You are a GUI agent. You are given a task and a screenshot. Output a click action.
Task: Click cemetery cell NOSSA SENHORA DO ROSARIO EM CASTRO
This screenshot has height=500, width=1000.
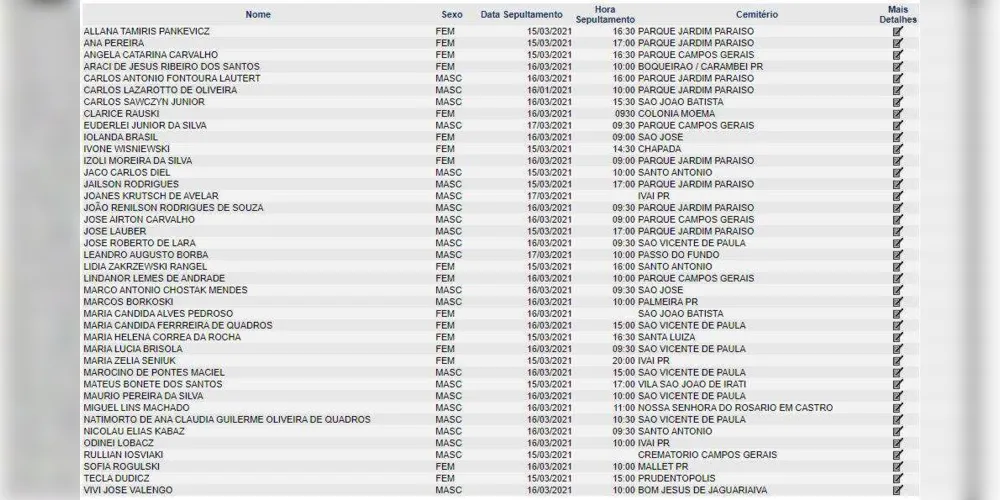735,408
